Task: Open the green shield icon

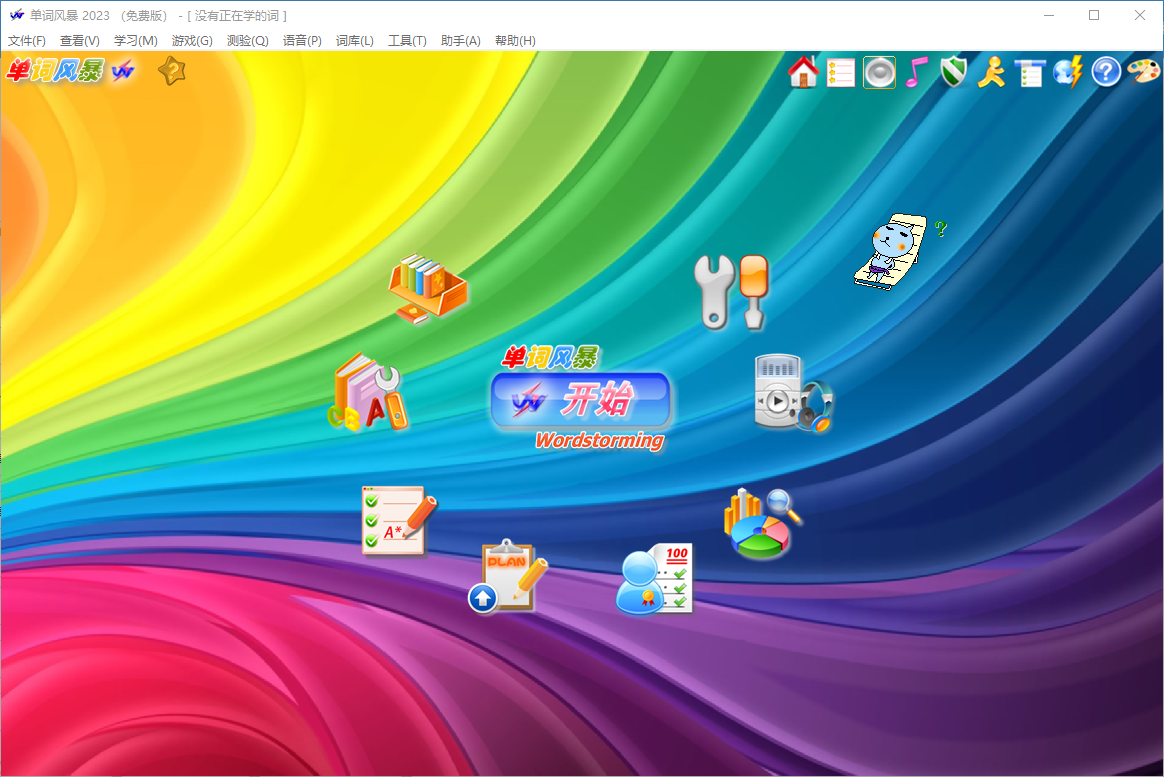Action: click(x=954, y=73)
